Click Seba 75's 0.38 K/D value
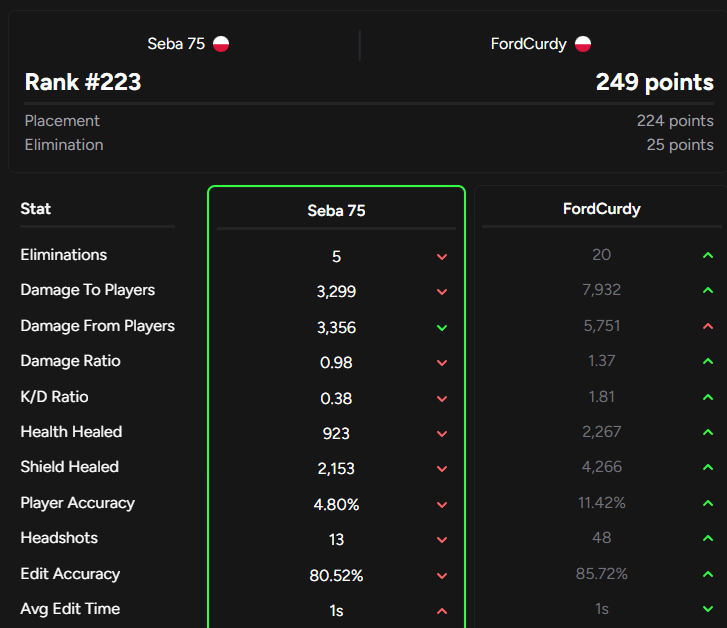Image resolution: width=727 pixels, height=628 pixels. pos(336,399)
